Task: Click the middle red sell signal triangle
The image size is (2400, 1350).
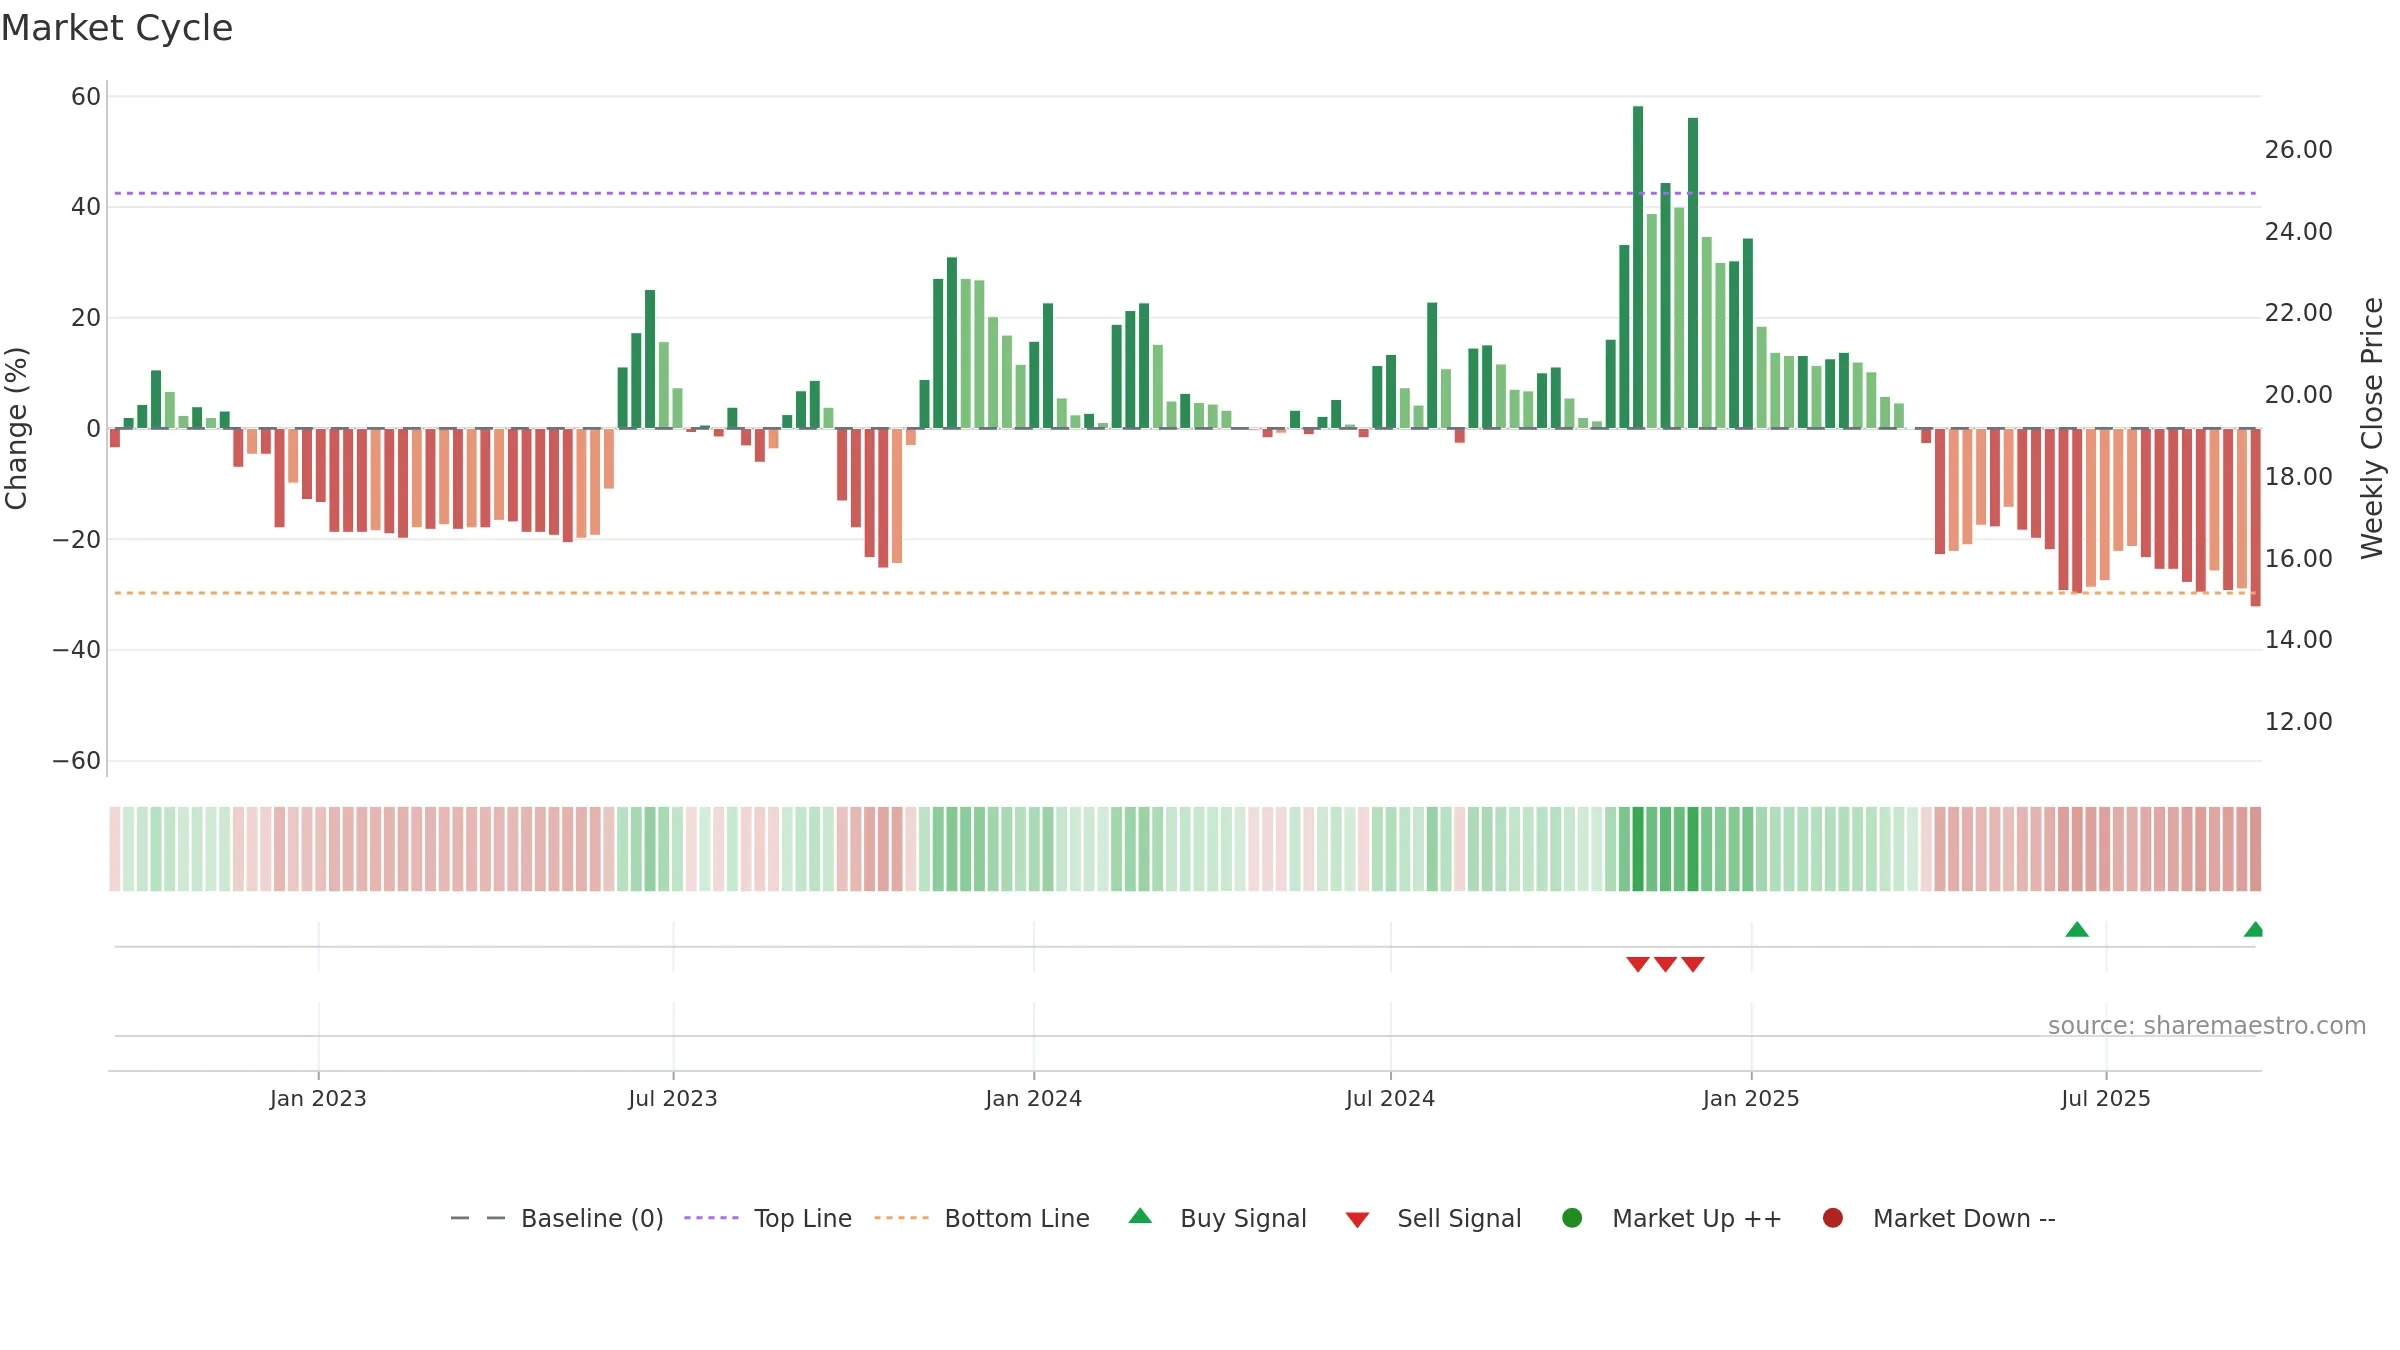Action: coord(1665,964)
